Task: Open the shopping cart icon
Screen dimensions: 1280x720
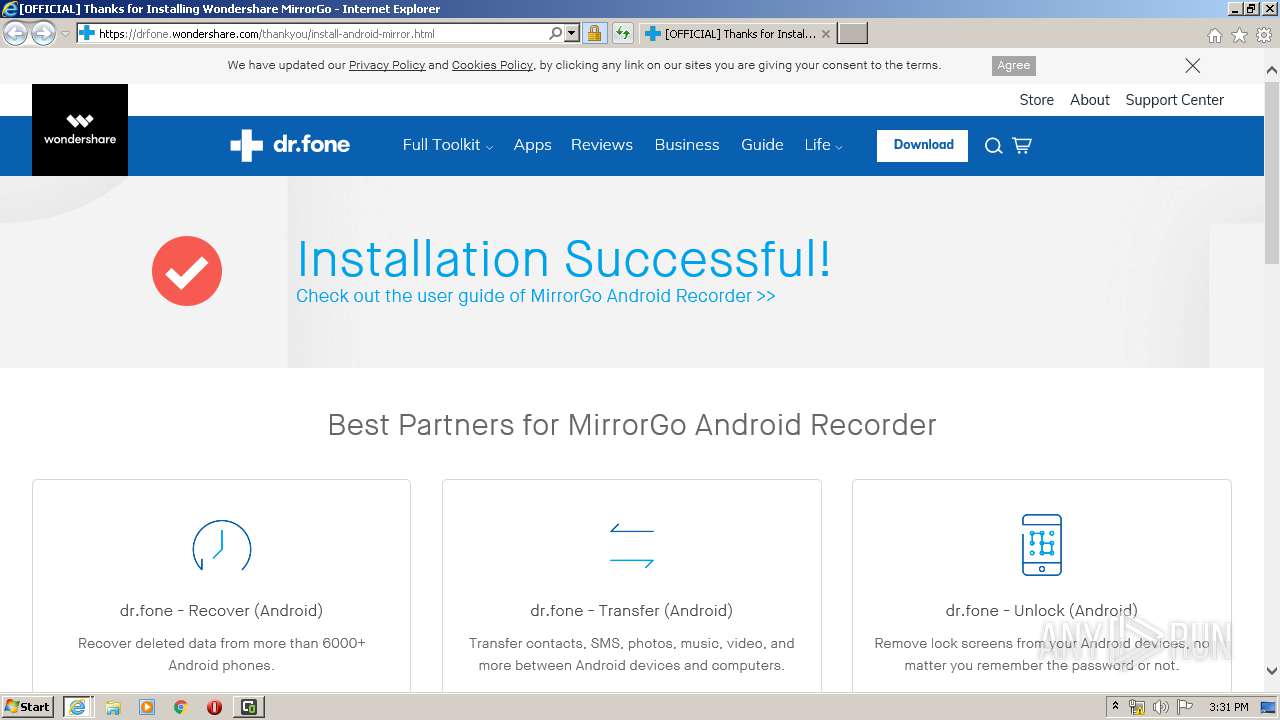Action: 1022,146
